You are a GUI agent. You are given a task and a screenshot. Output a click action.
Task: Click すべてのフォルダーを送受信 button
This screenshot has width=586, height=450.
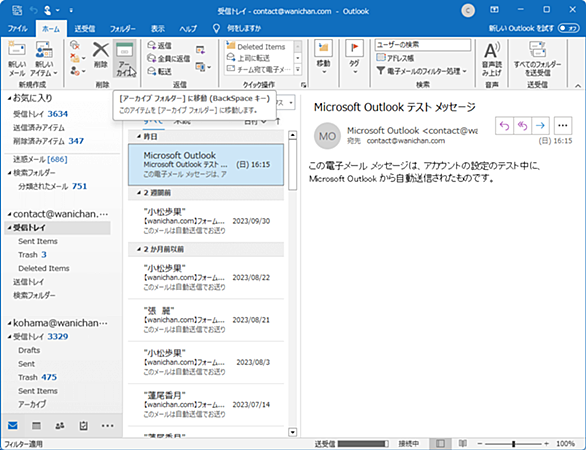tap(537, 59)
